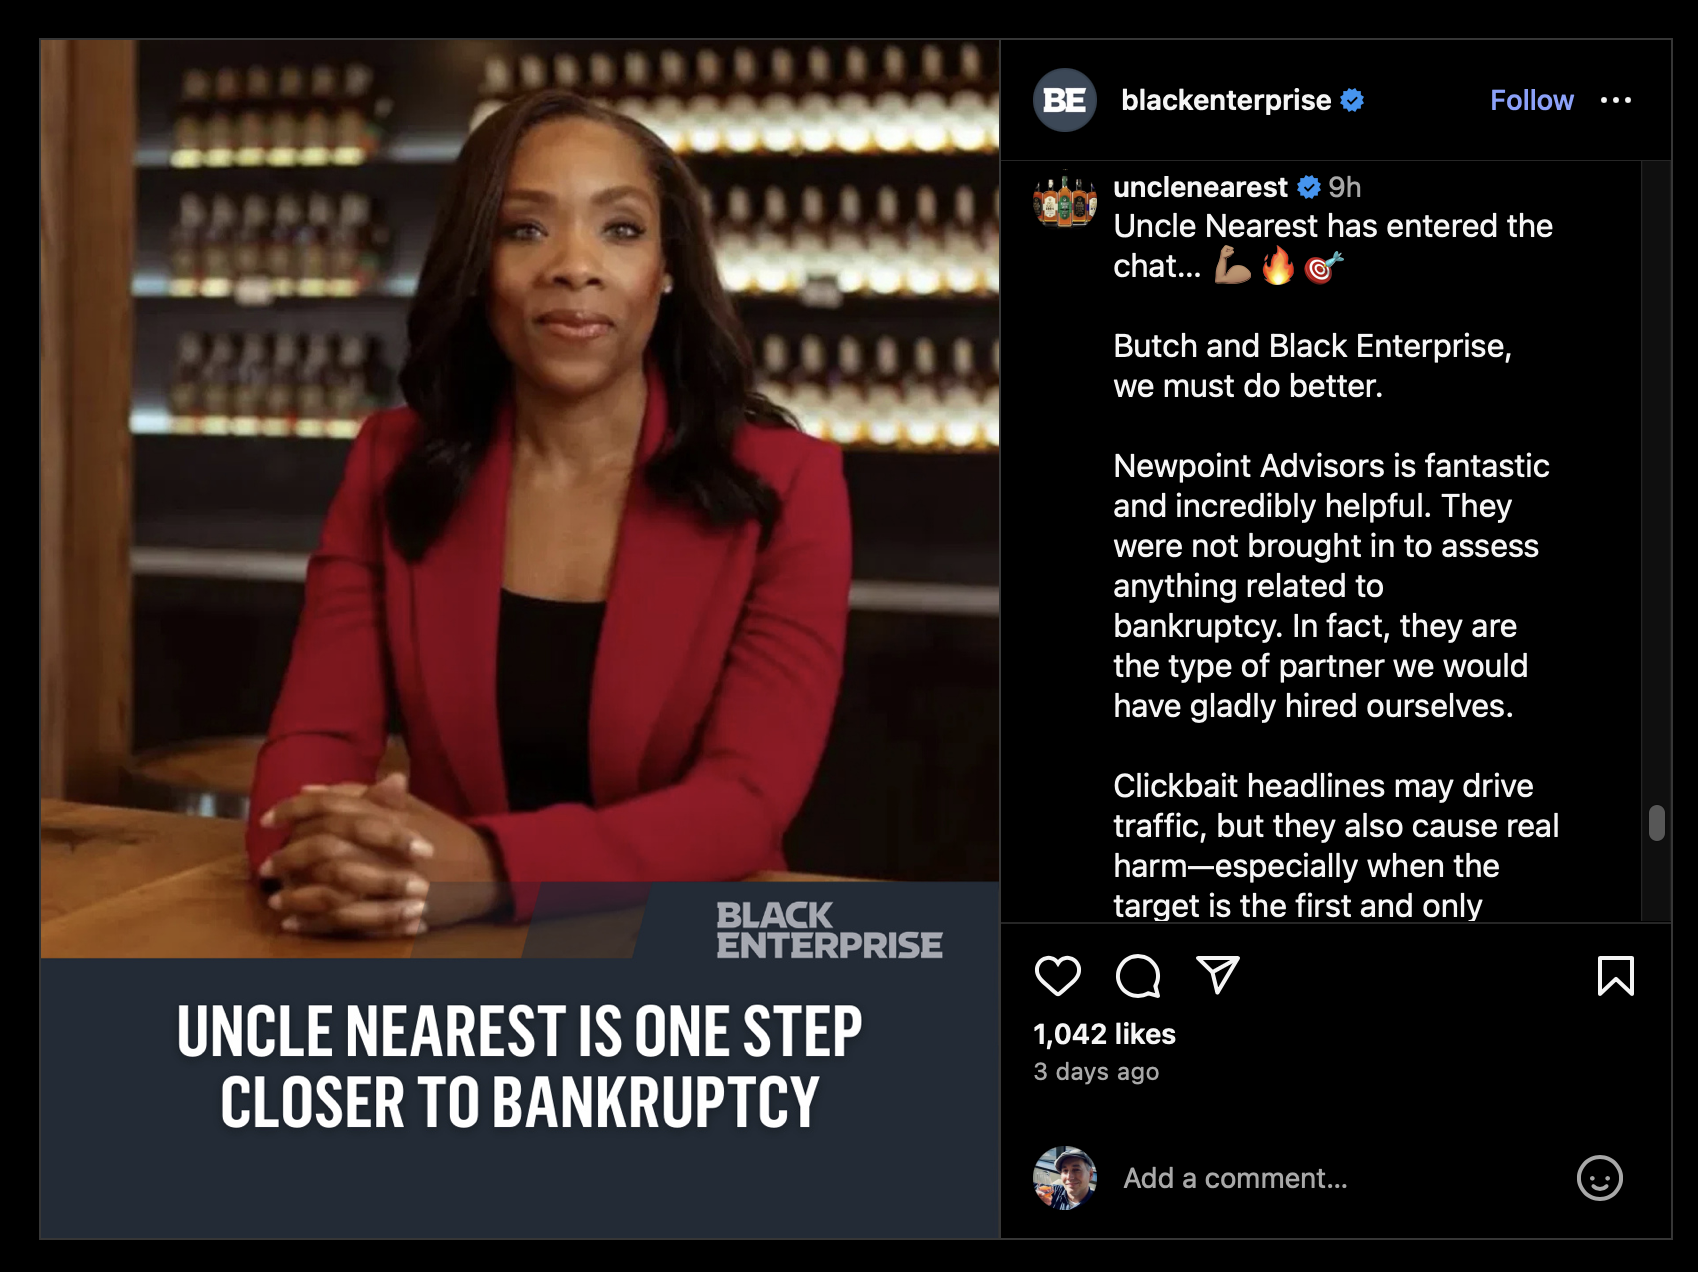Image resolution: width=1698 pixels, height=1272 pixels.
Task: Click the comments scrollbar thumb
Action: click(x=1657, y=823)
